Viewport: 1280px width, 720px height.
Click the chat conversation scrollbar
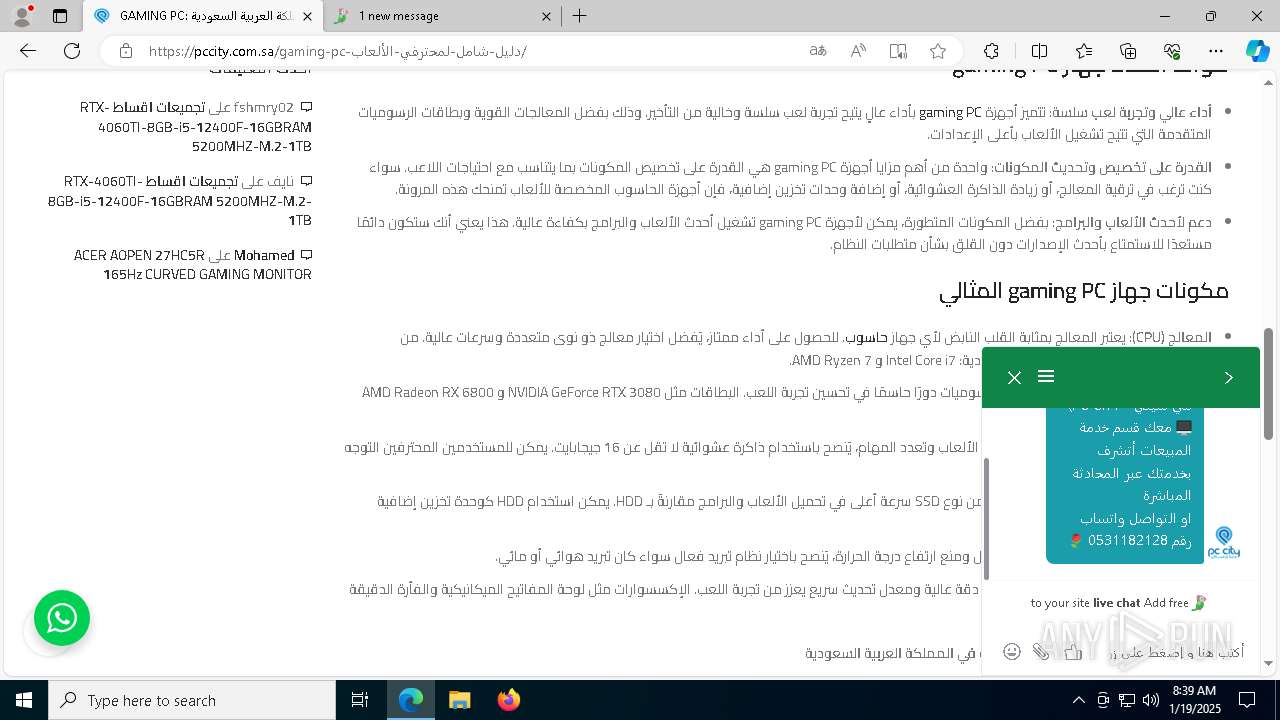coord(986,518)
